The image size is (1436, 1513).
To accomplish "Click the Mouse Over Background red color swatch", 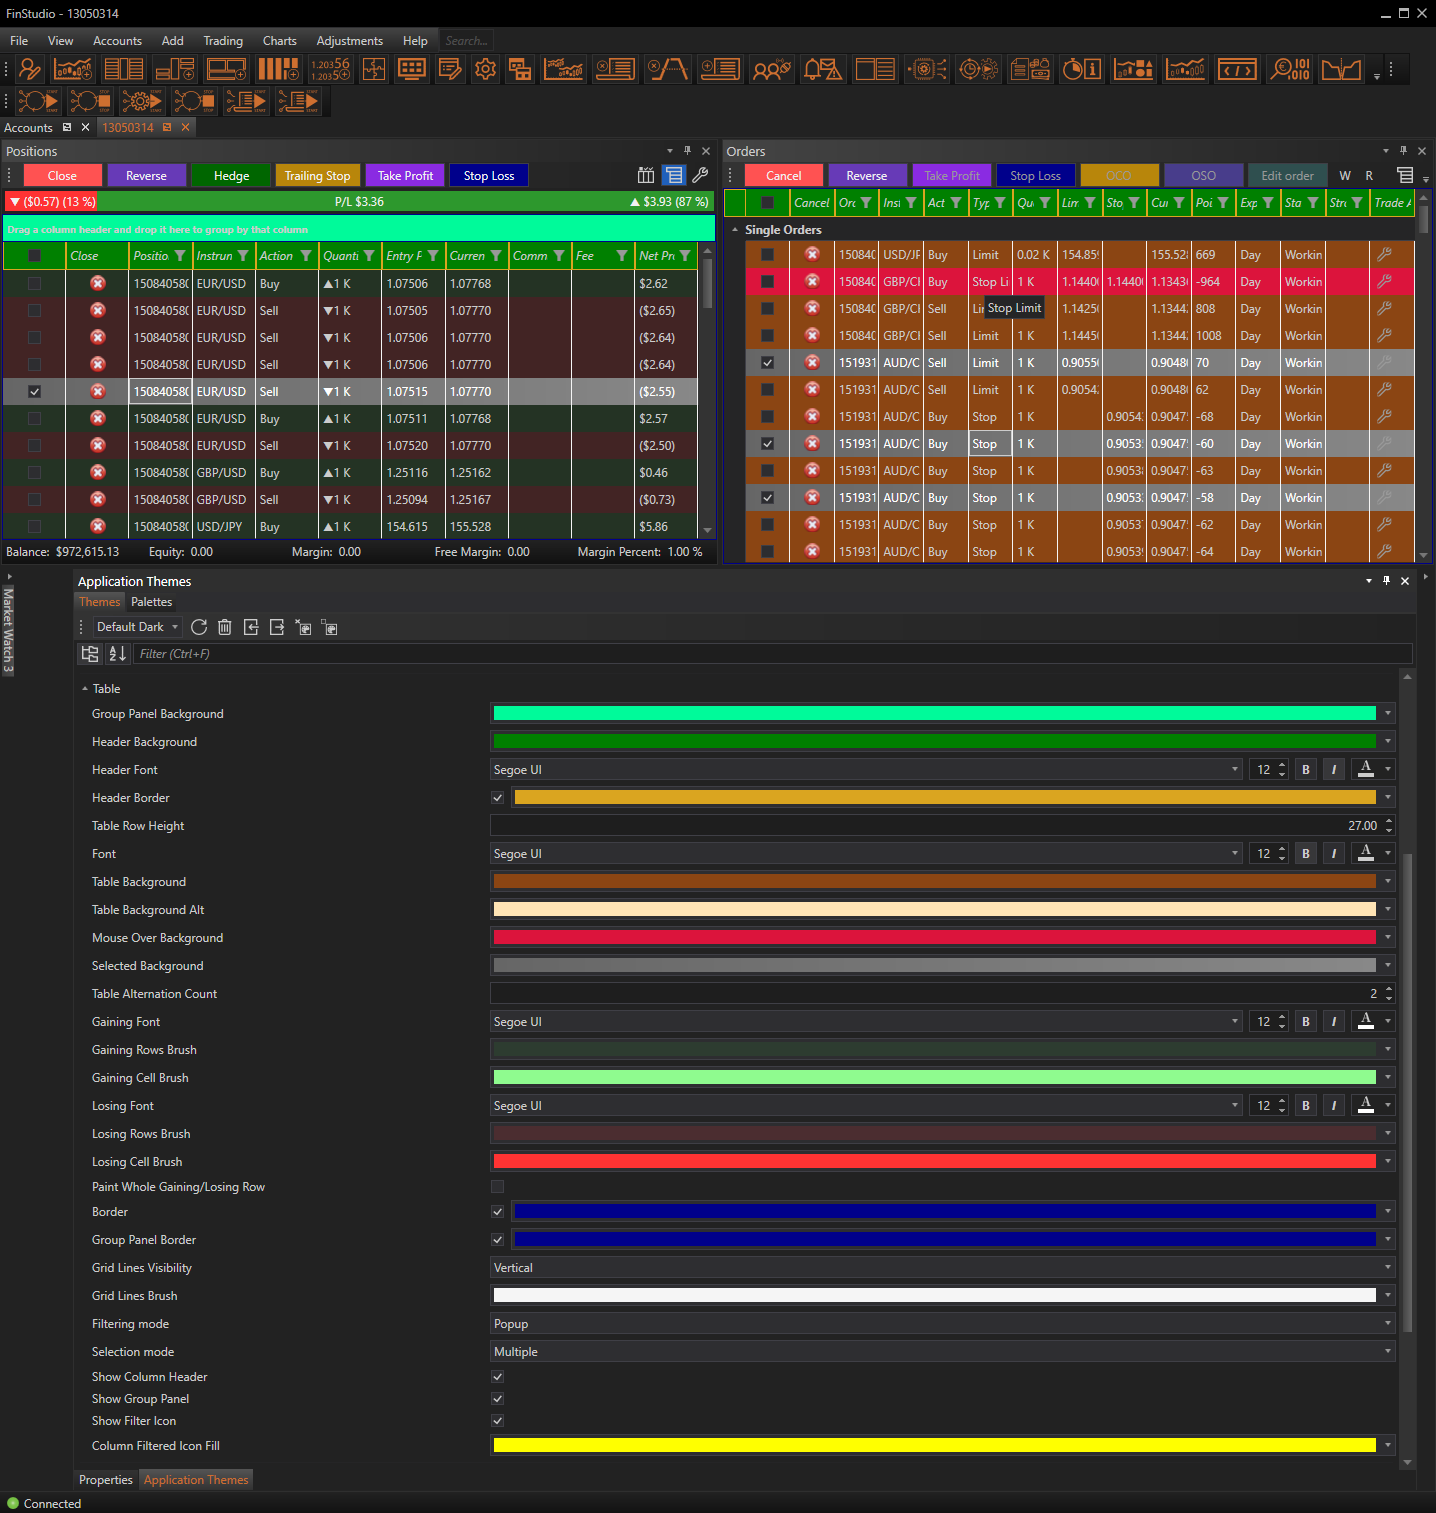I will (934, 937).
